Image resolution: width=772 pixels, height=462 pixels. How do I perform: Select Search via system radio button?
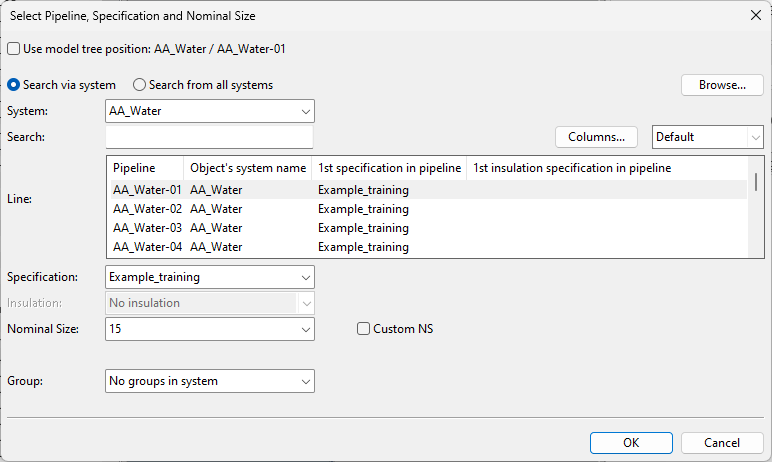14,85
